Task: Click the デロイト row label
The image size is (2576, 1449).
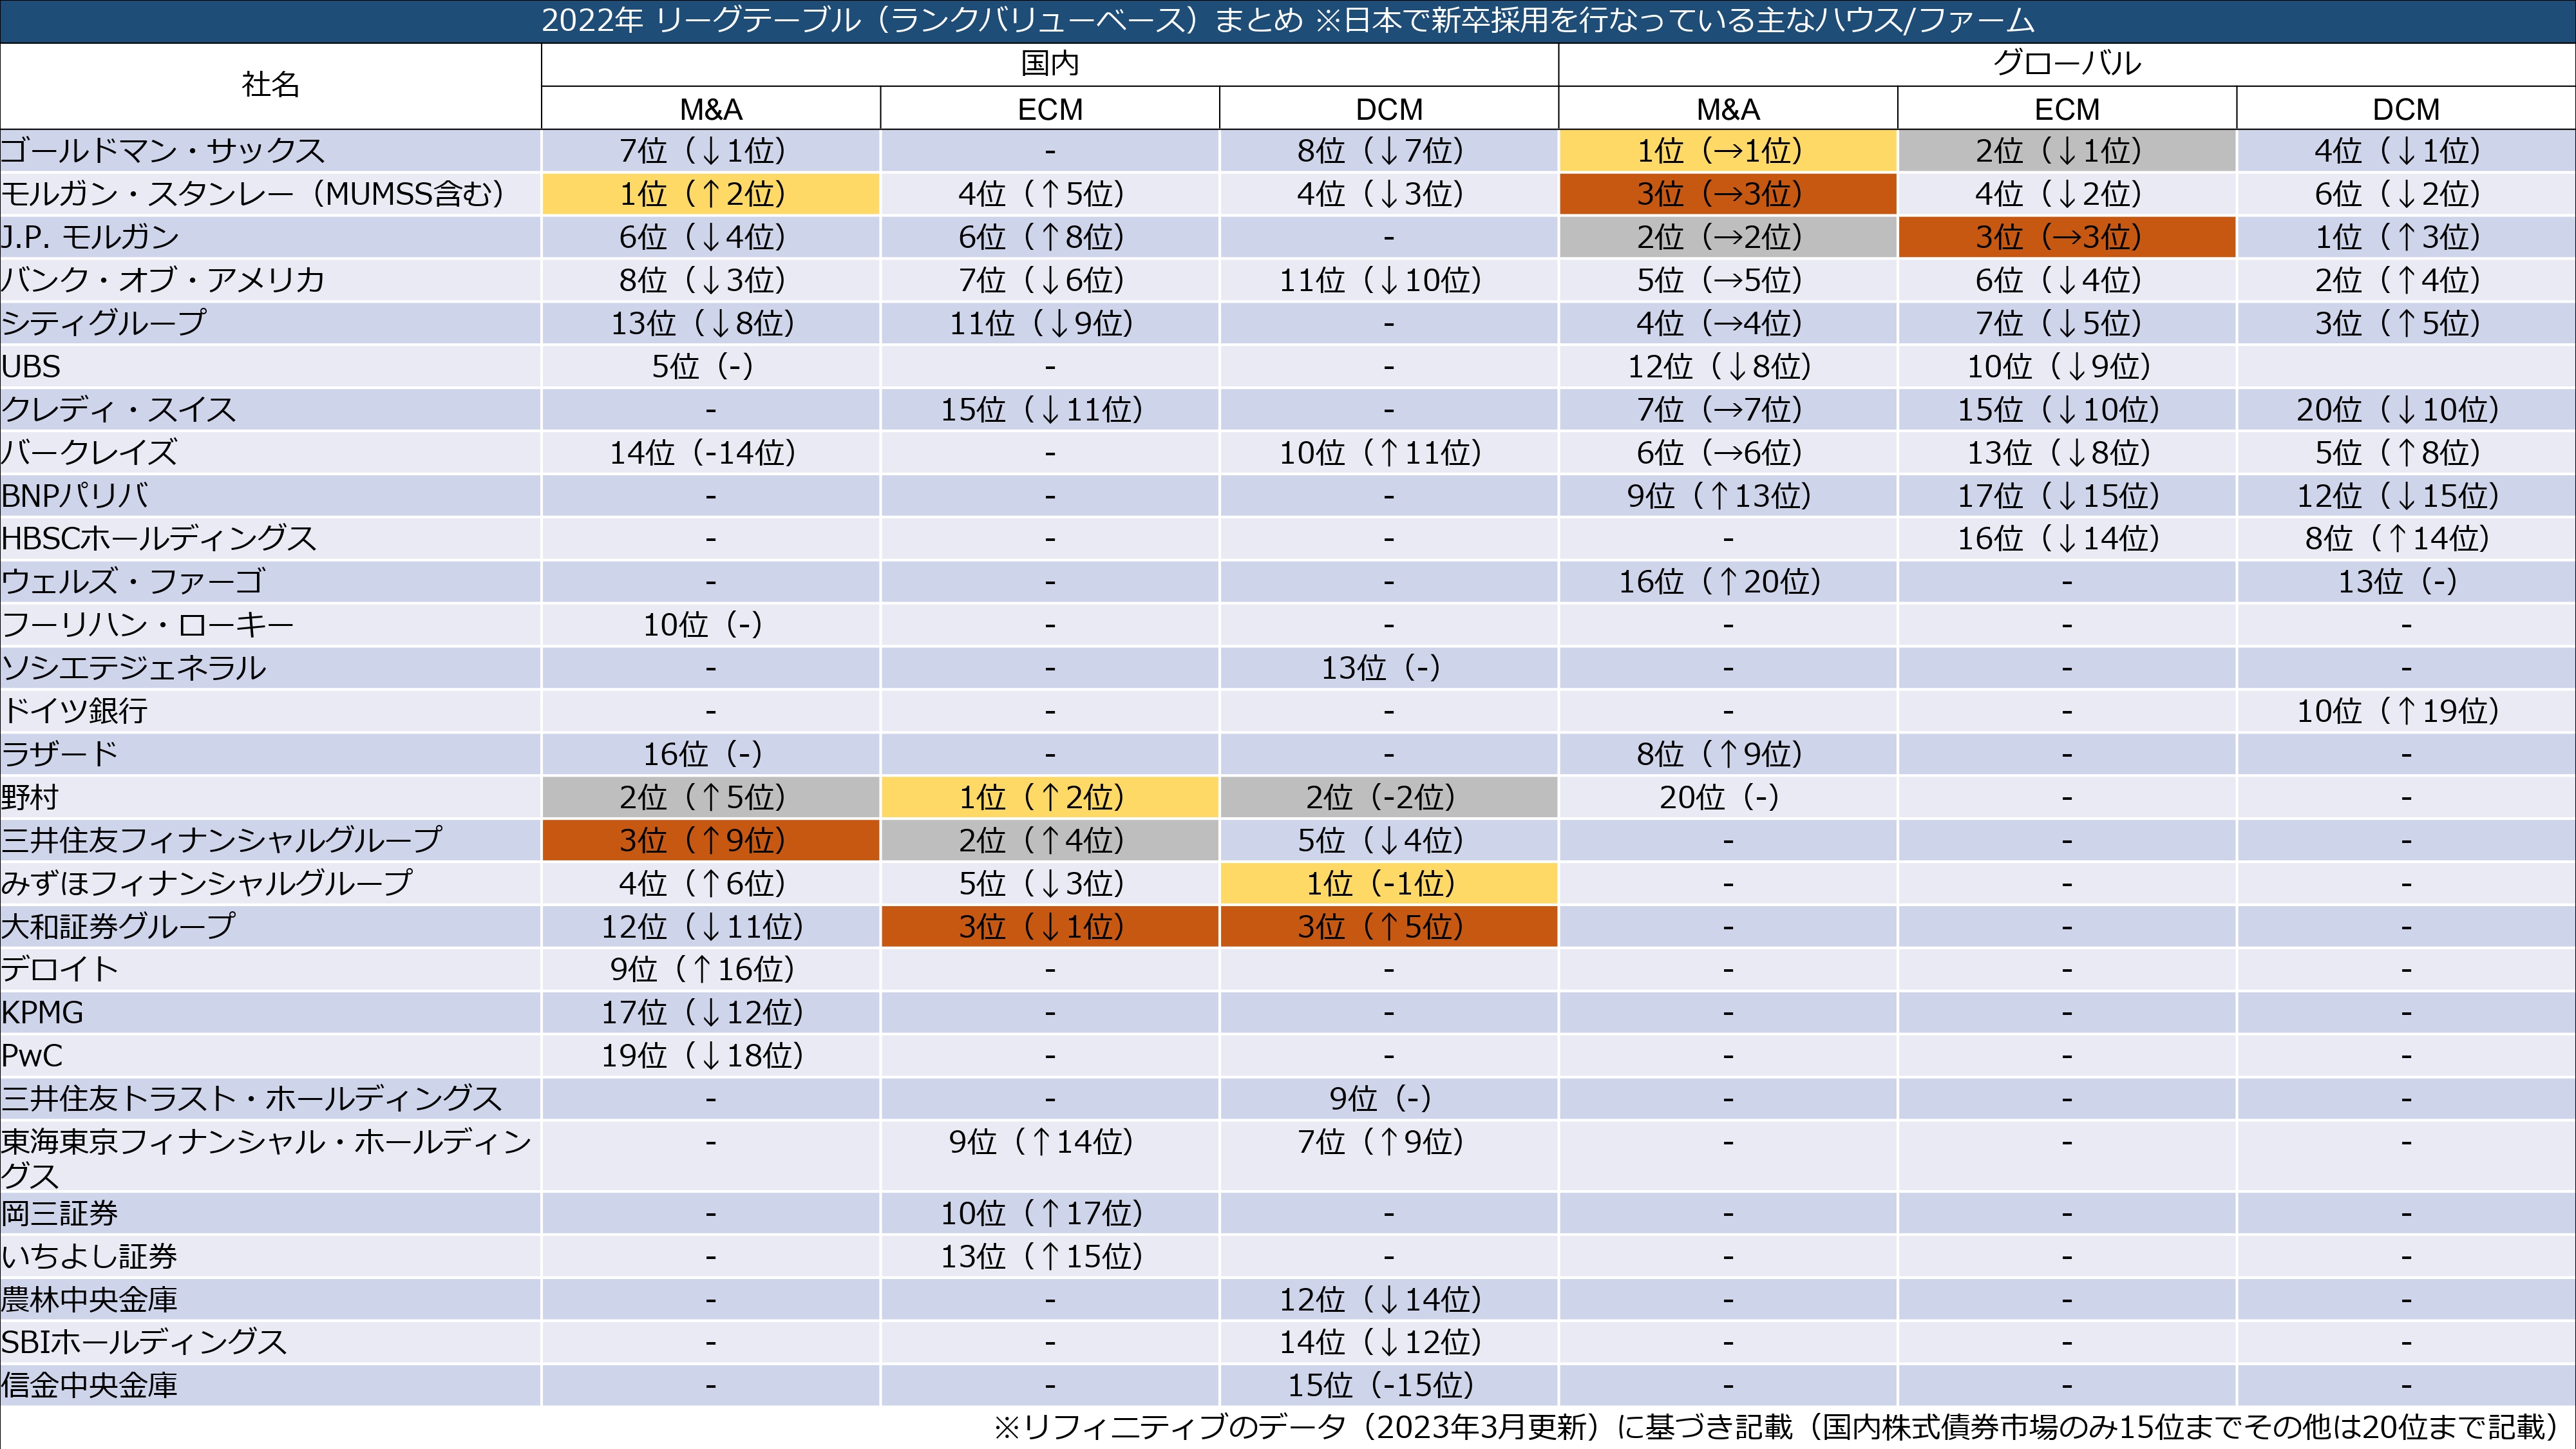Action: click(60, 970)
